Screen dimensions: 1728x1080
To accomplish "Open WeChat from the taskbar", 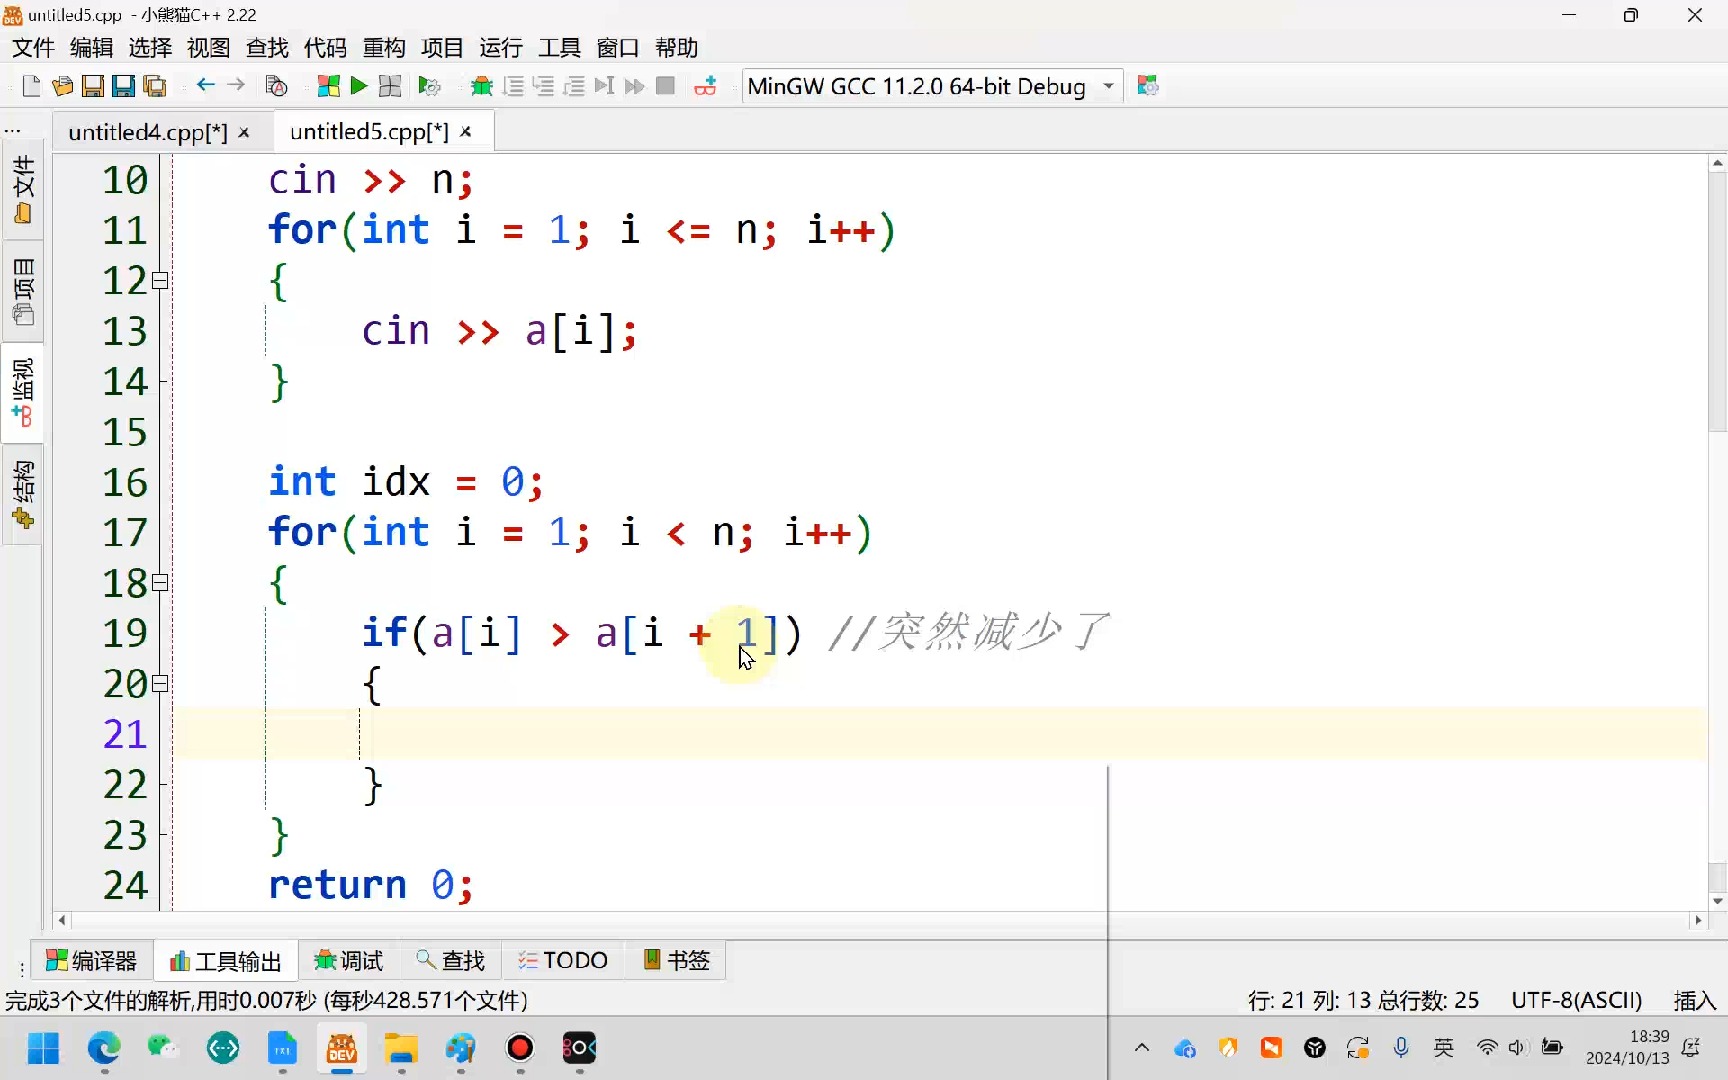I will coord(163,1048).
